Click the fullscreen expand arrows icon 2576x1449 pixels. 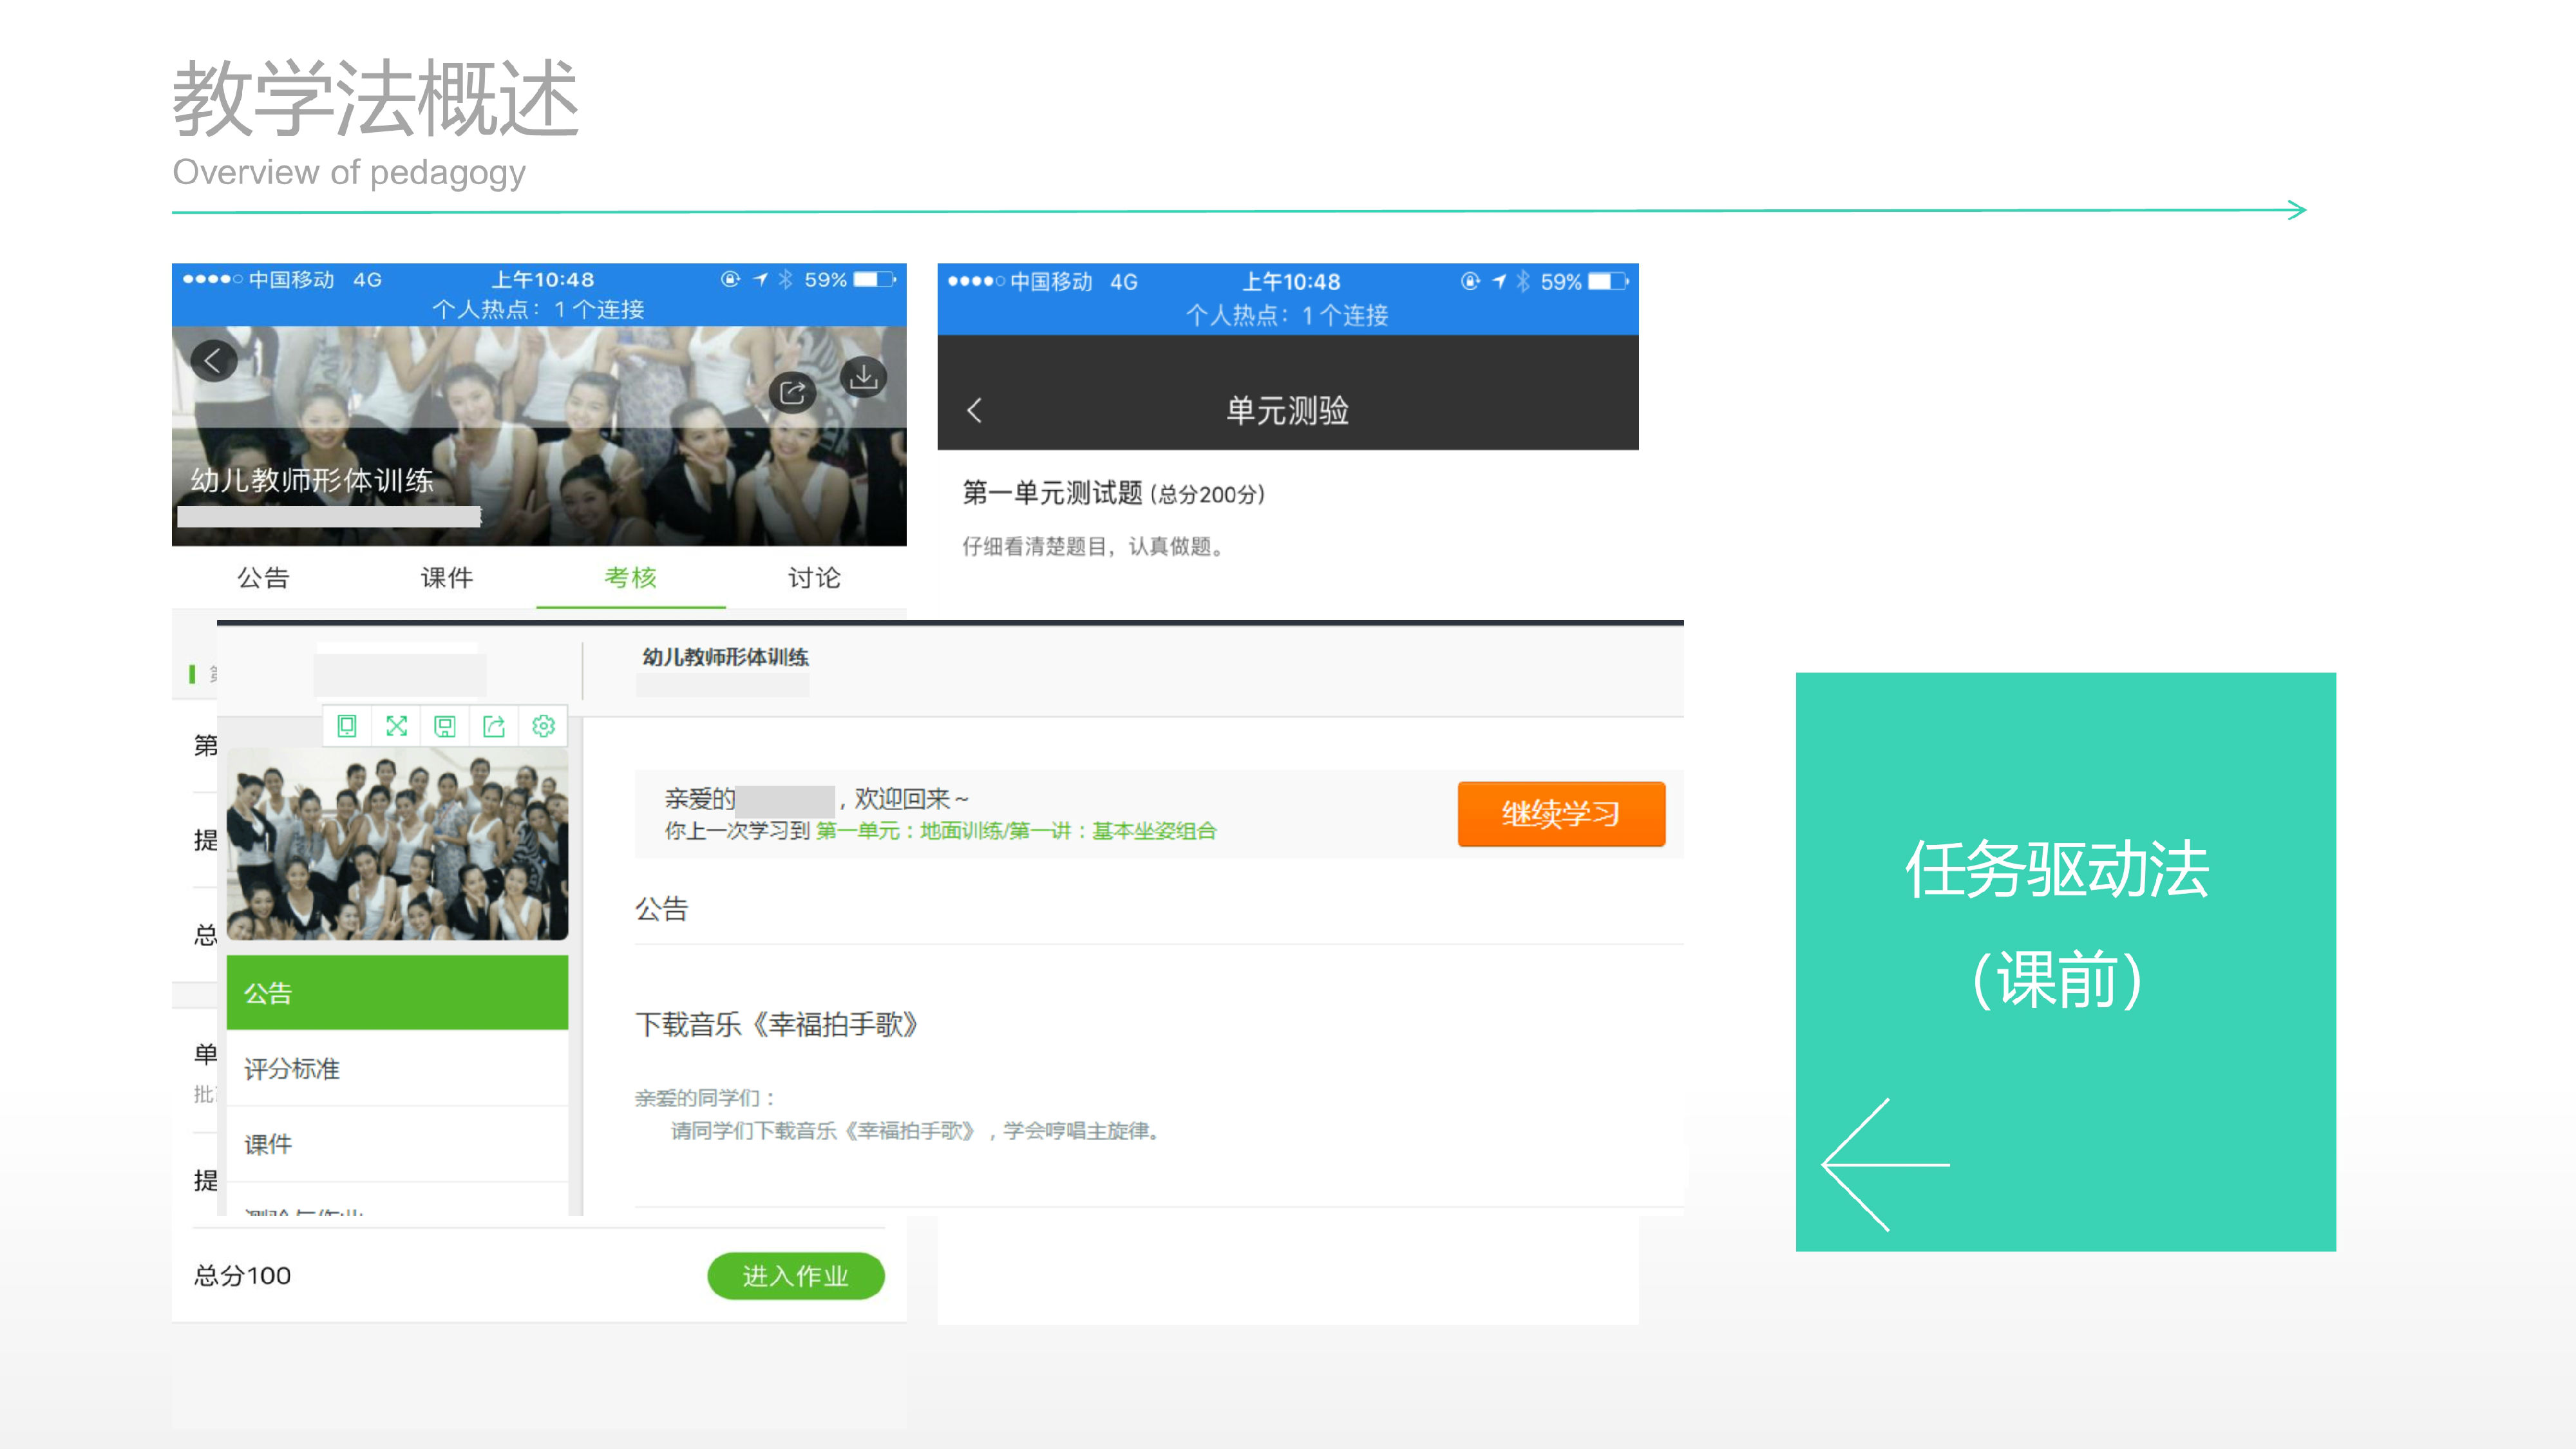(396, 726)
